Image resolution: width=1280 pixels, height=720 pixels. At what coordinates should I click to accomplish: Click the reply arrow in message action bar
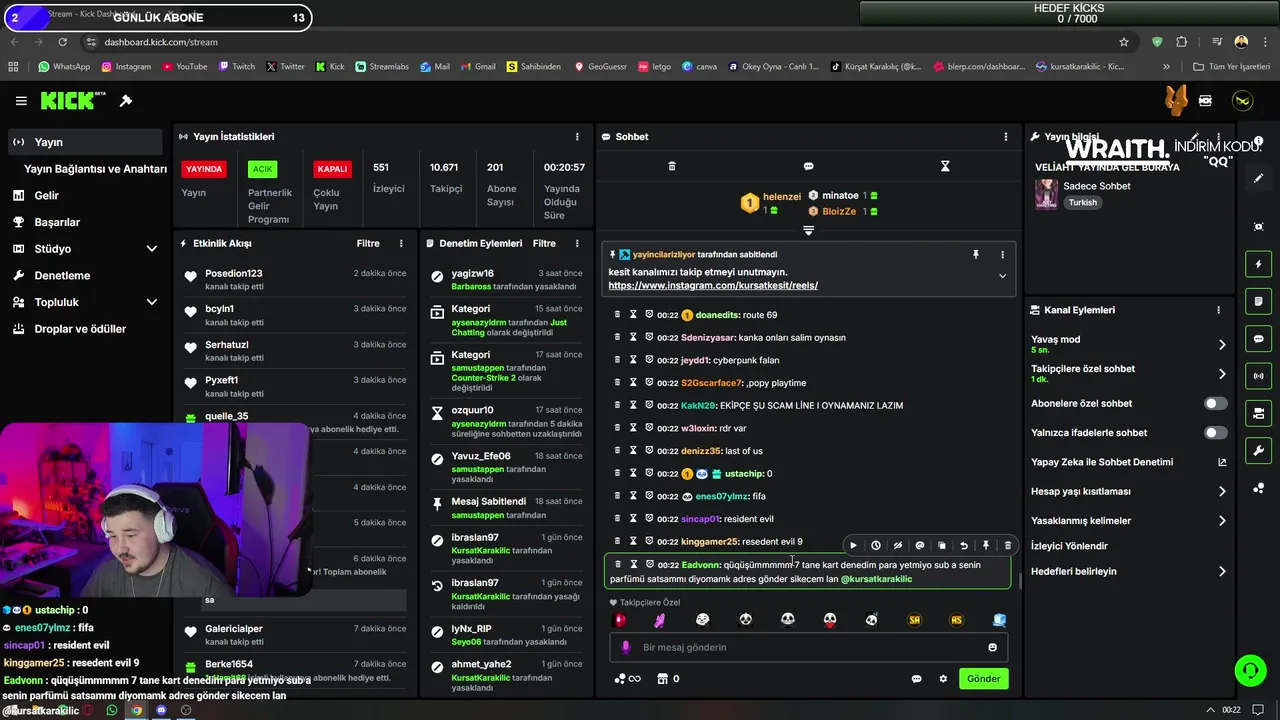point(964,546)
